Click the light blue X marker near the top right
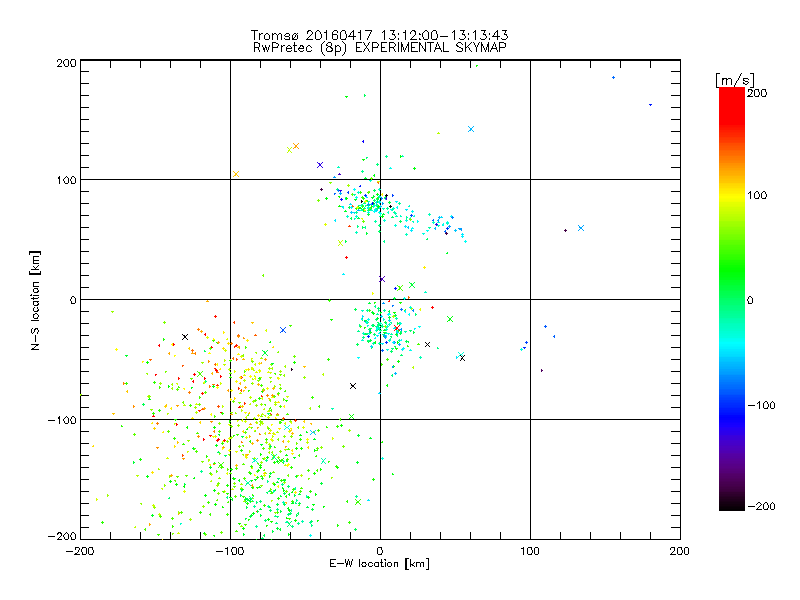800x600 pixels. (x=471, y=129)
